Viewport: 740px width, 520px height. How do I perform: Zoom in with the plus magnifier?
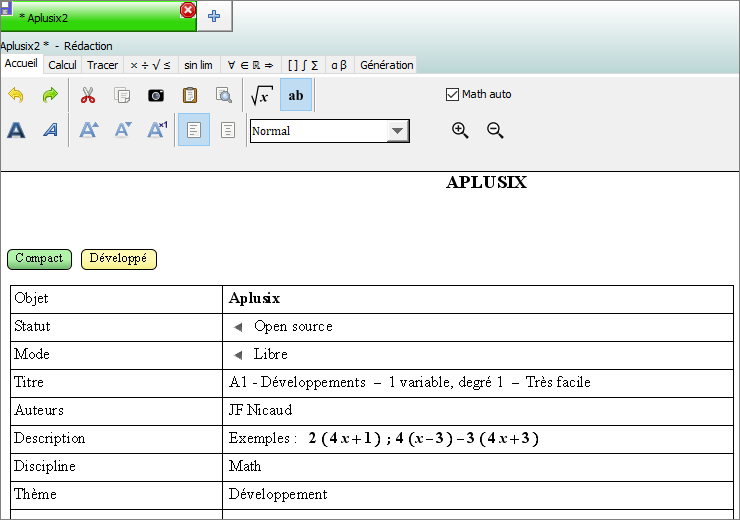(460, 130)
